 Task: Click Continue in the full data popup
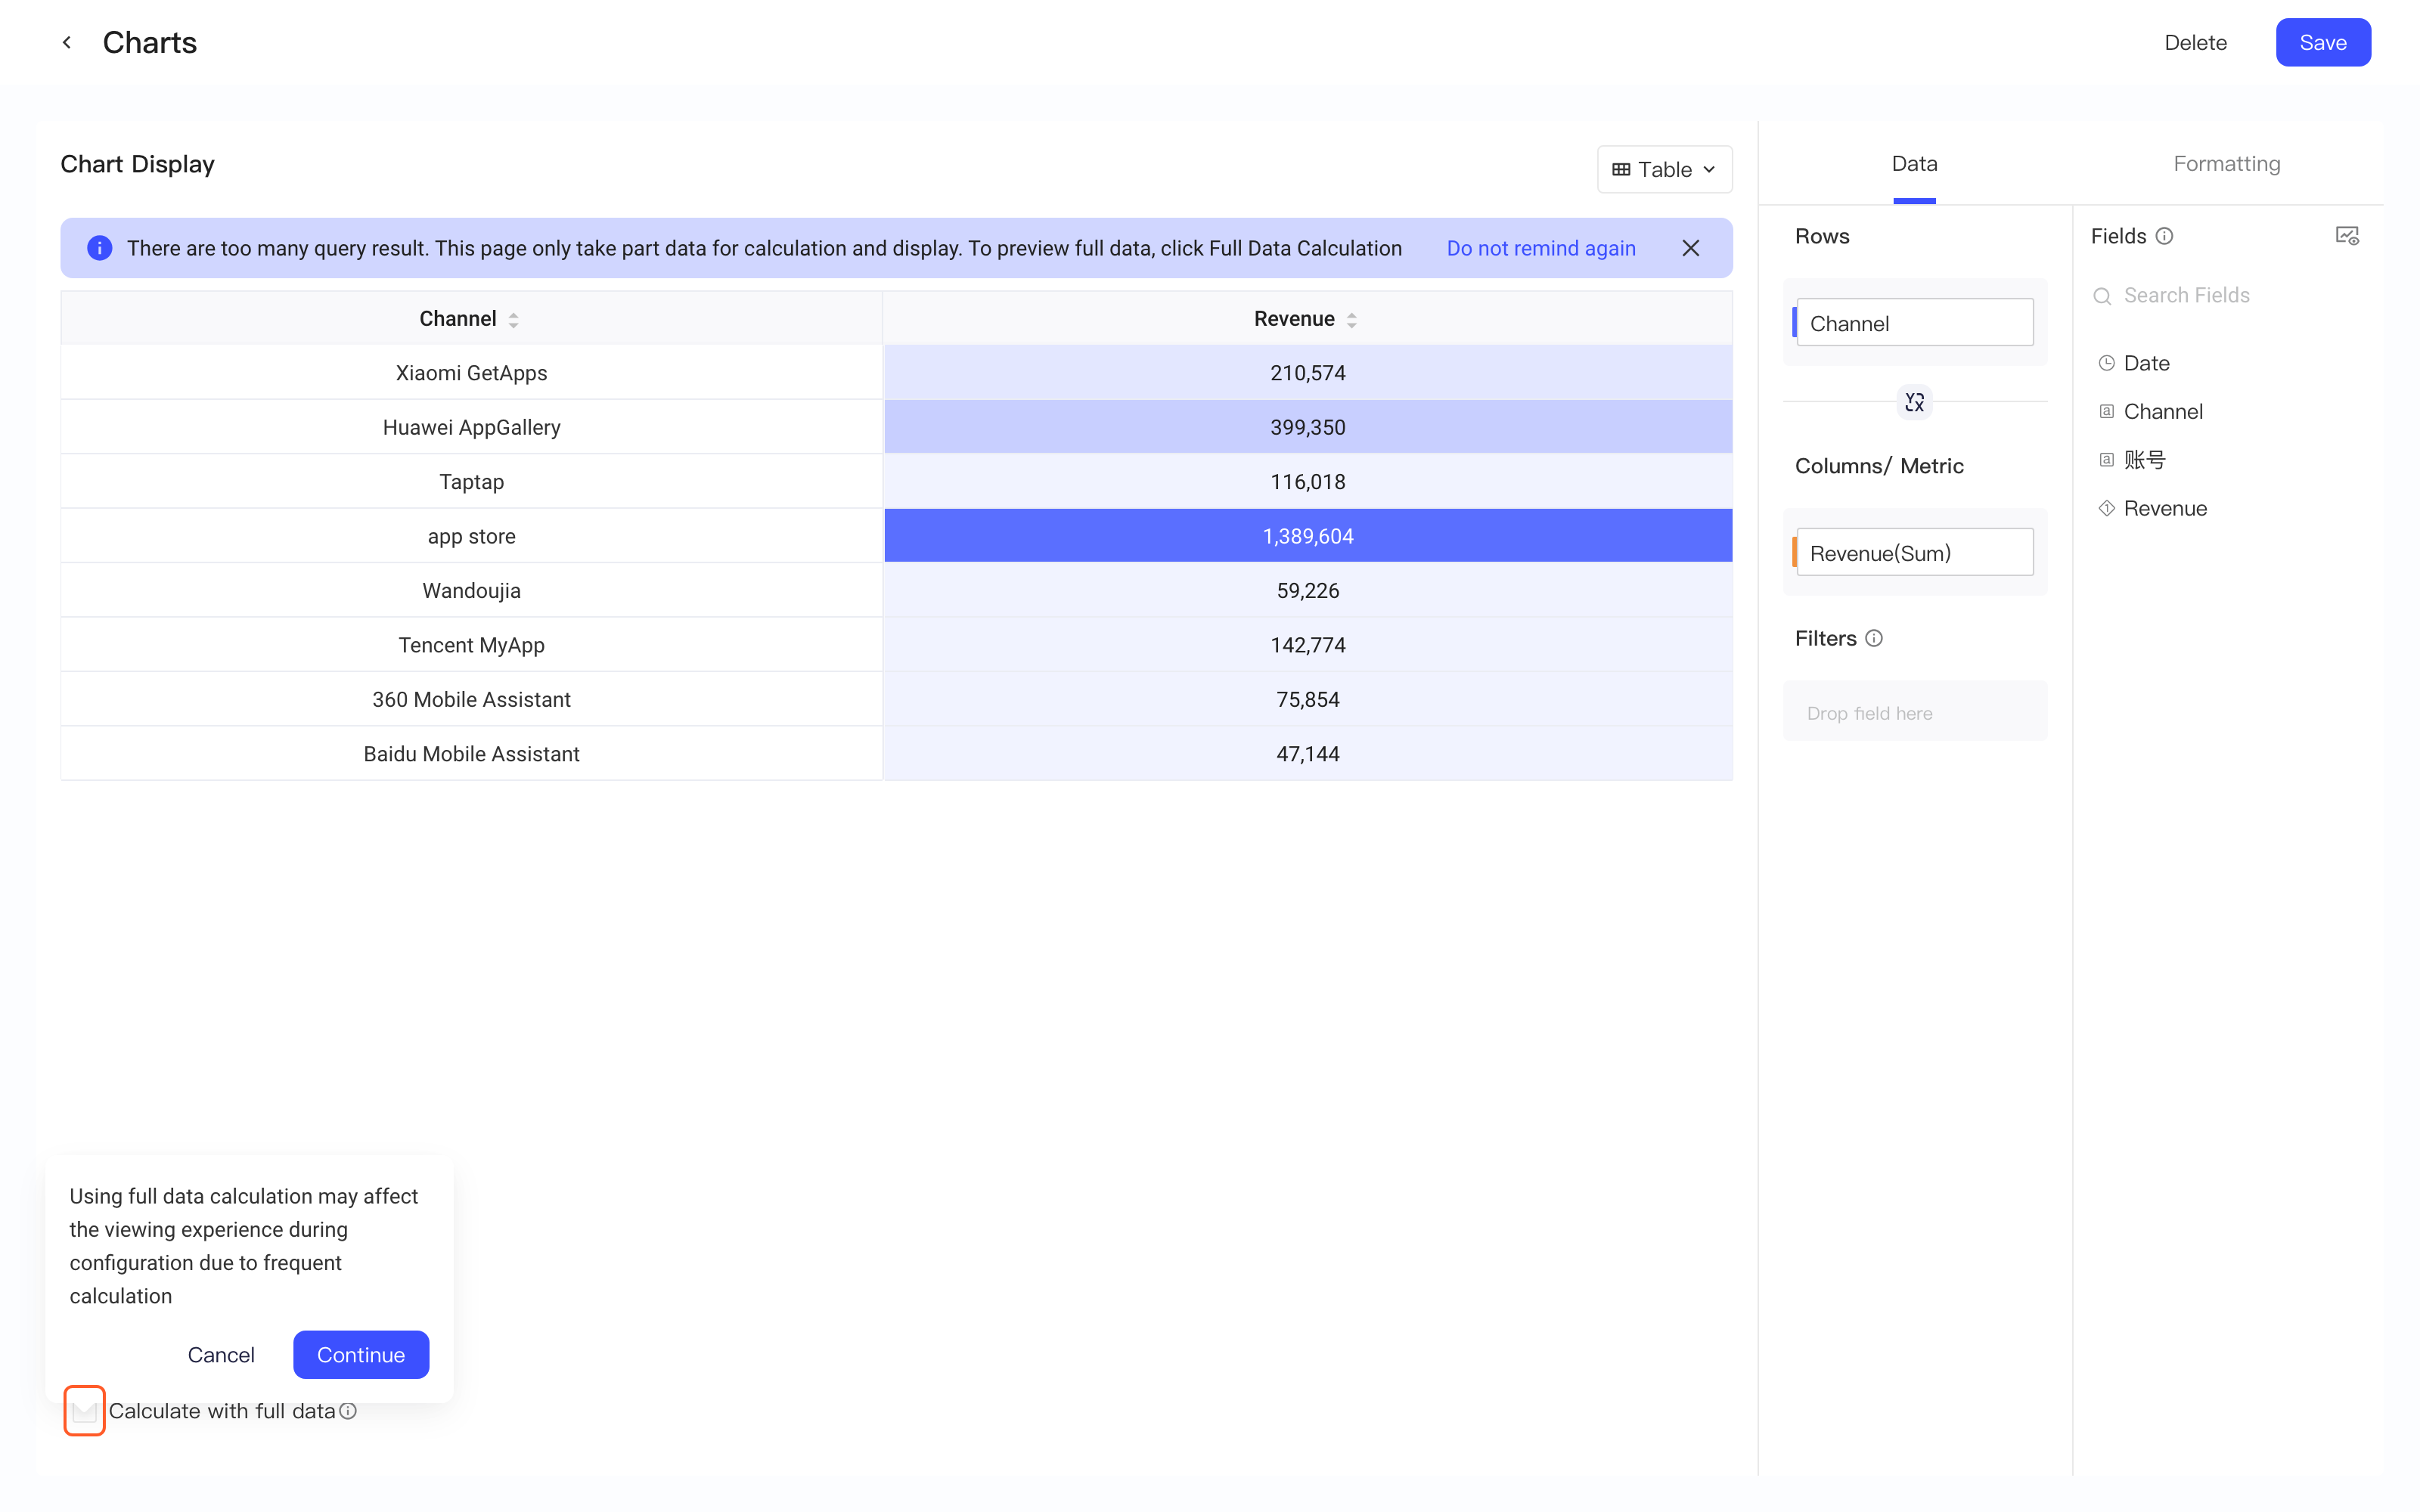click(x=361, y=1354)
